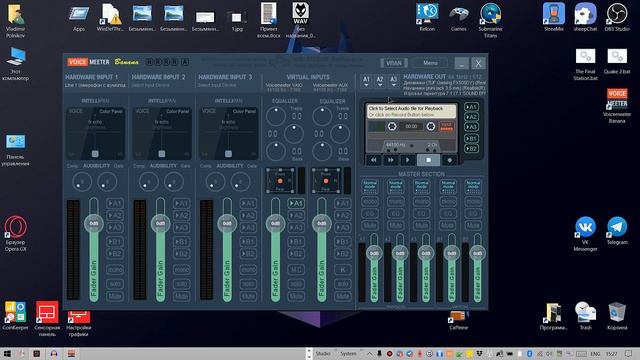The width and height of the screenshot is (640, 360).
Task: Toggle Normal mode on the A1 master bus
Action: click(x=370, y=186)
